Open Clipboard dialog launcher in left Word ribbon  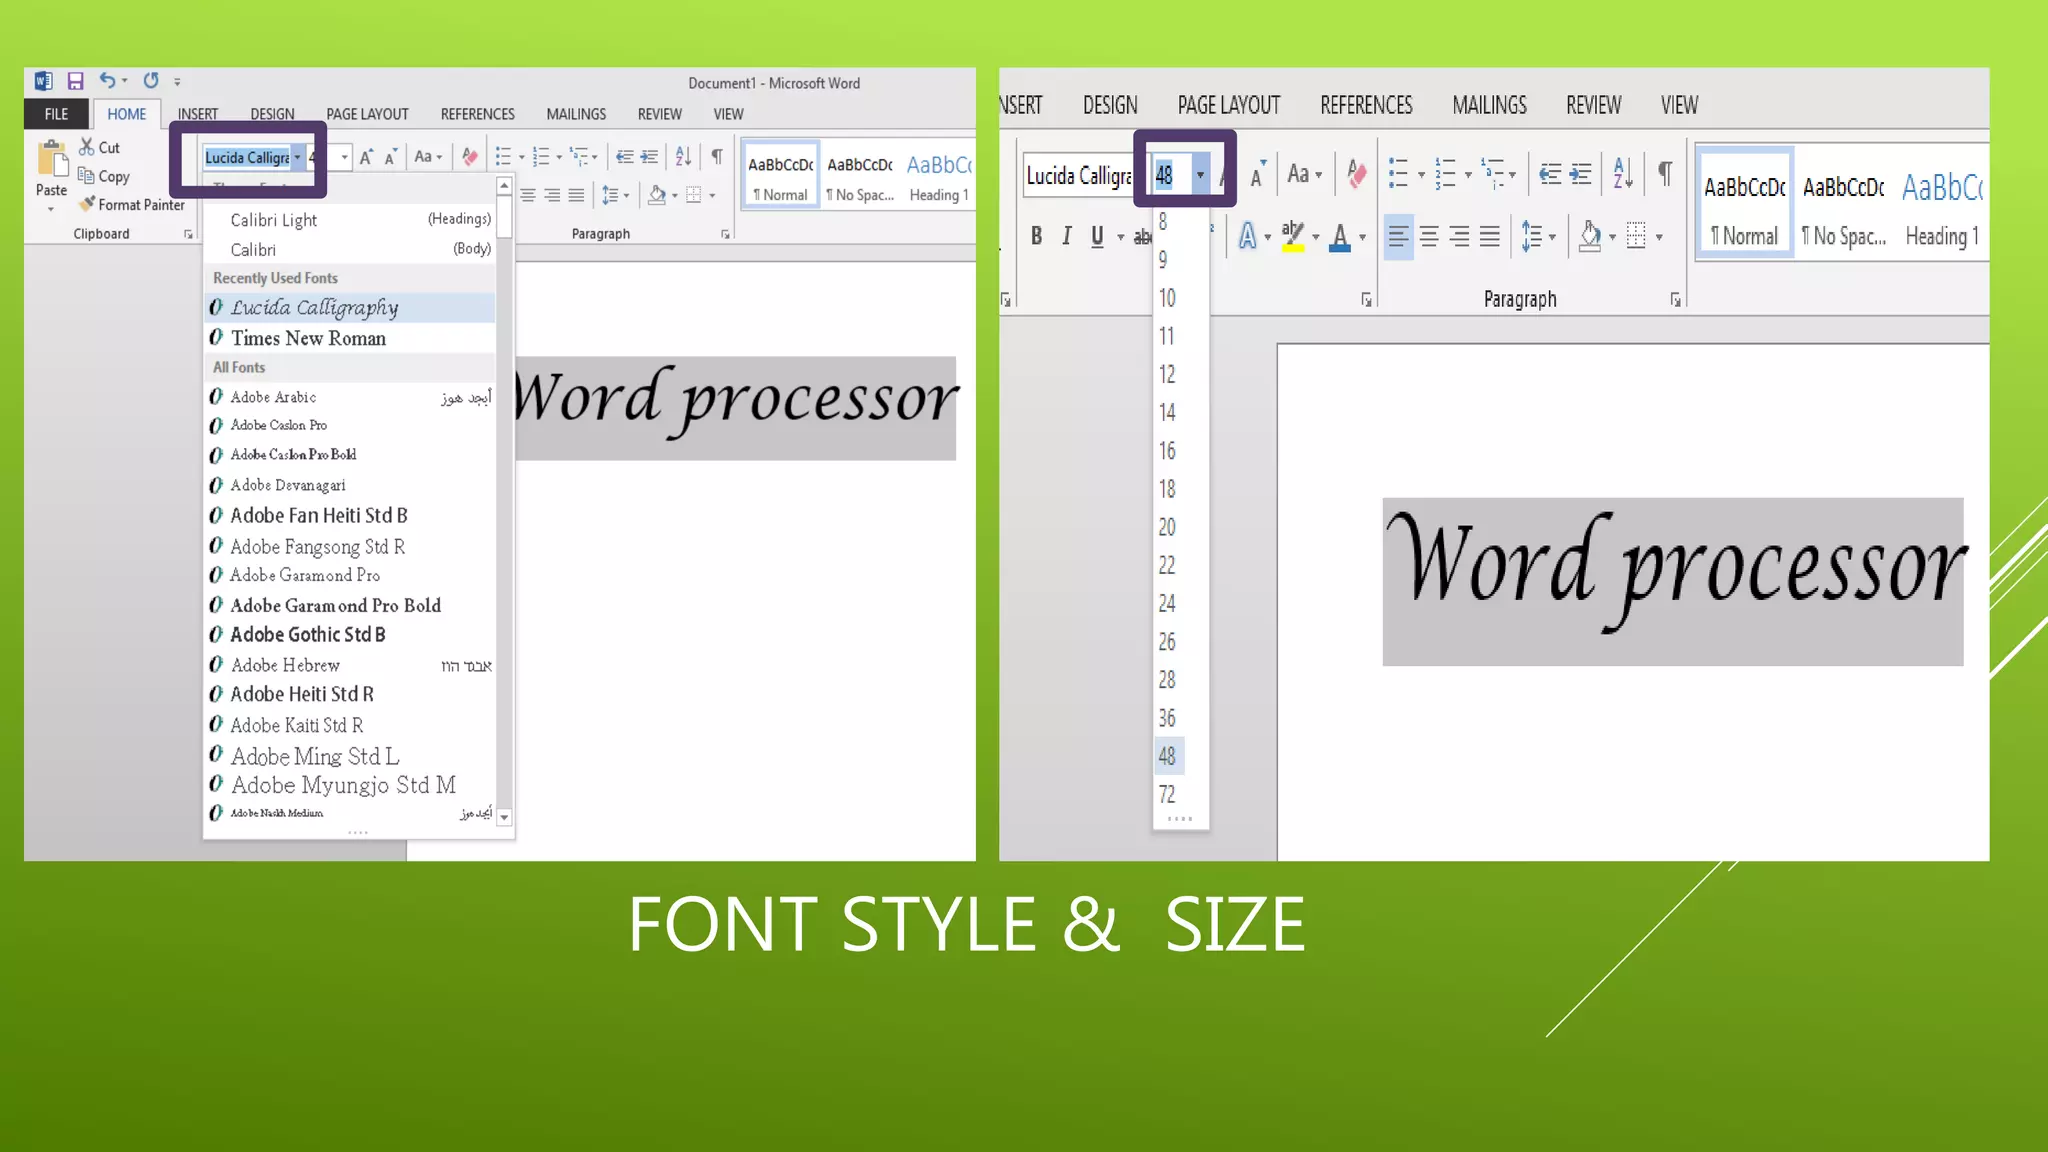188,234
